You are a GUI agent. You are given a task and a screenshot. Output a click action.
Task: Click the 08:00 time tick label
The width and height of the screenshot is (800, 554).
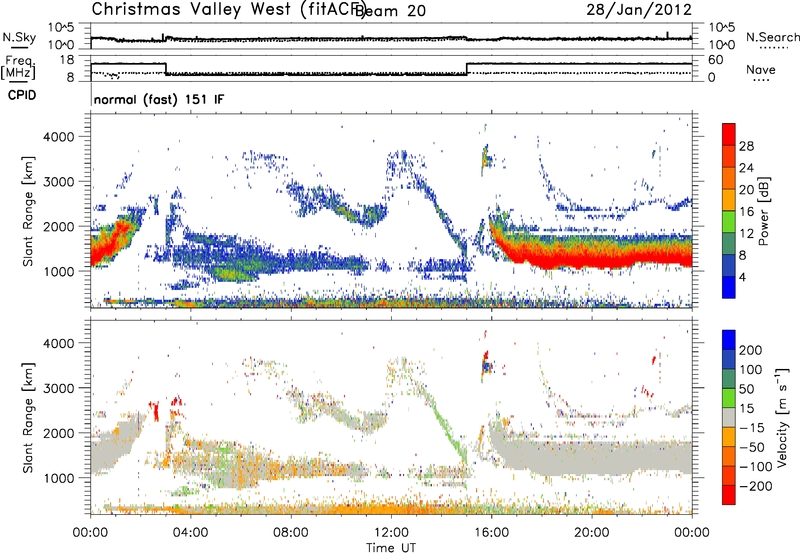tap(291, 533)
